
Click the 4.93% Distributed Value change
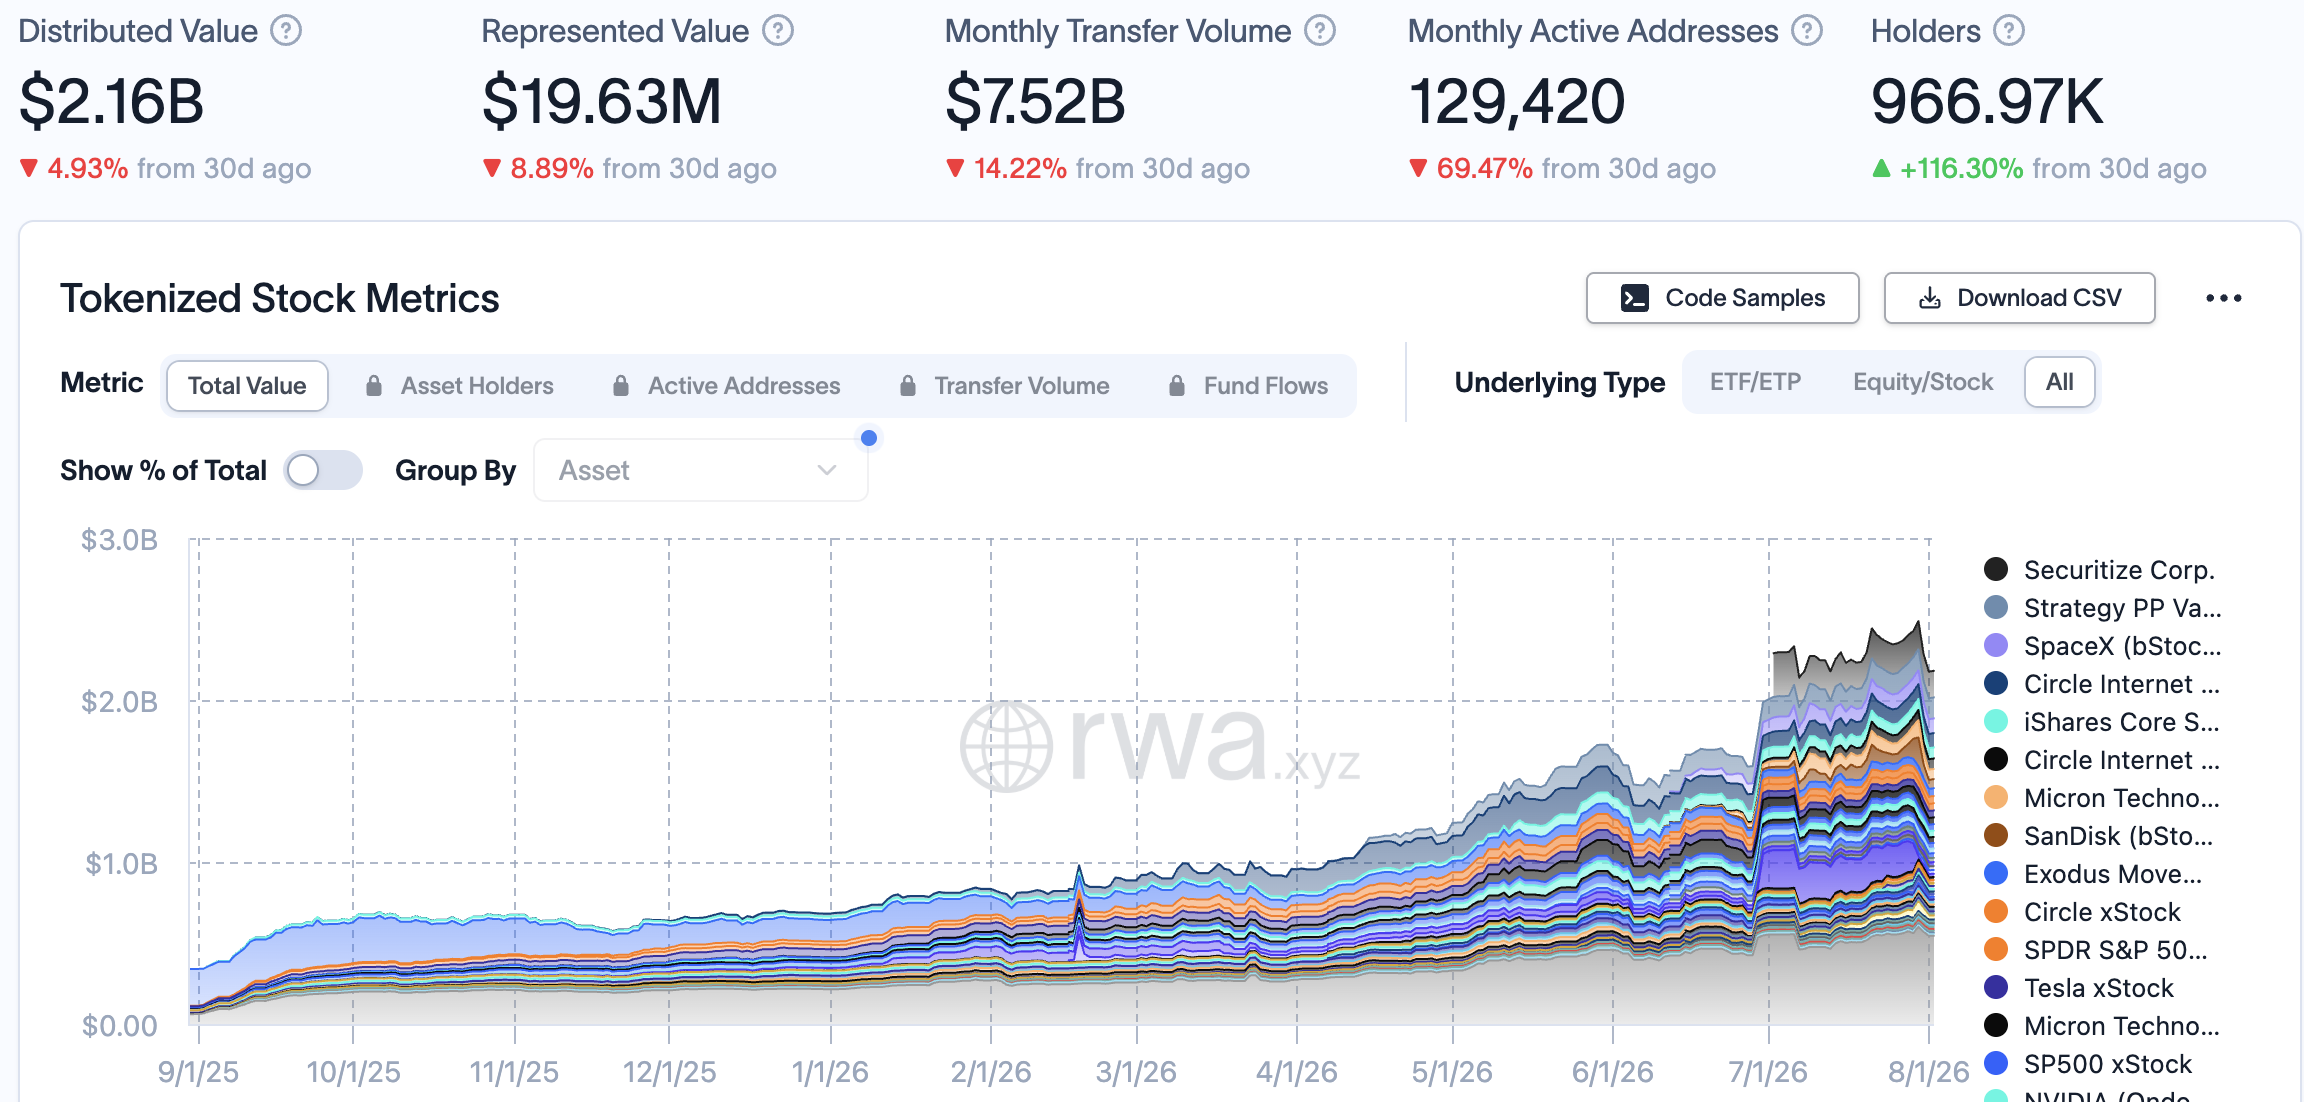click(88, 168)
